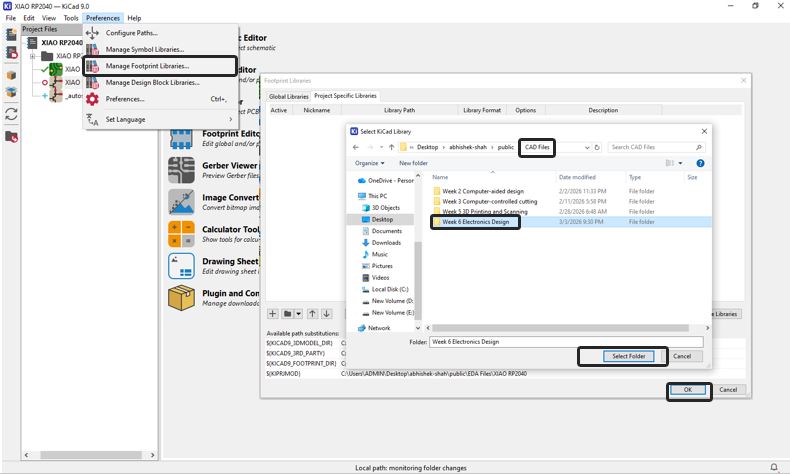The image size is (790, 474).
Task: Click the Back arrow in Select KiCad Library
Action: point(356,147)
